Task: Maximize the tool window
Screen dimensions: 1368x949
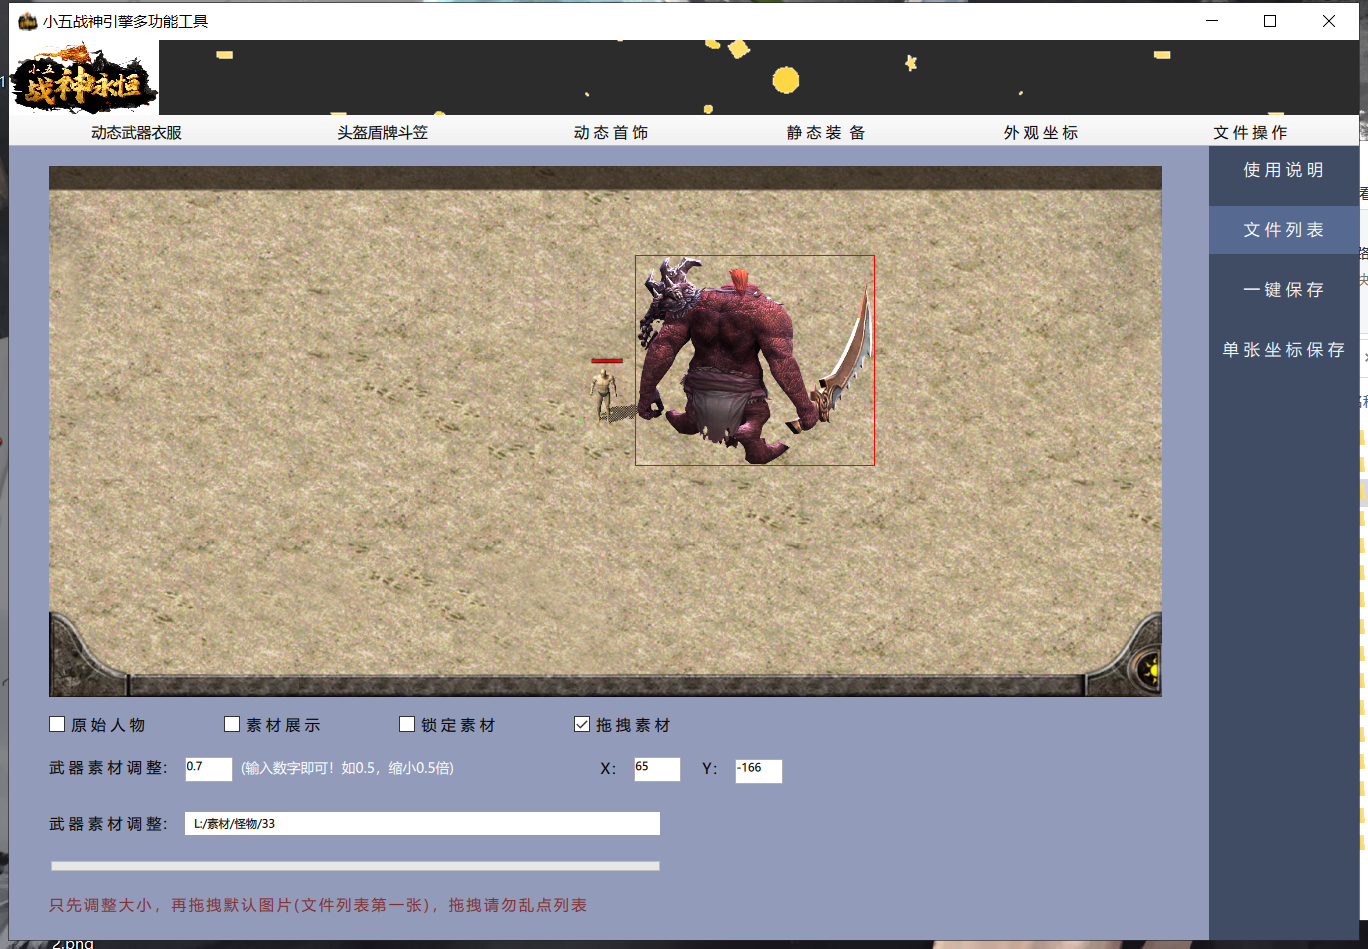Action: pos(1270,21)
